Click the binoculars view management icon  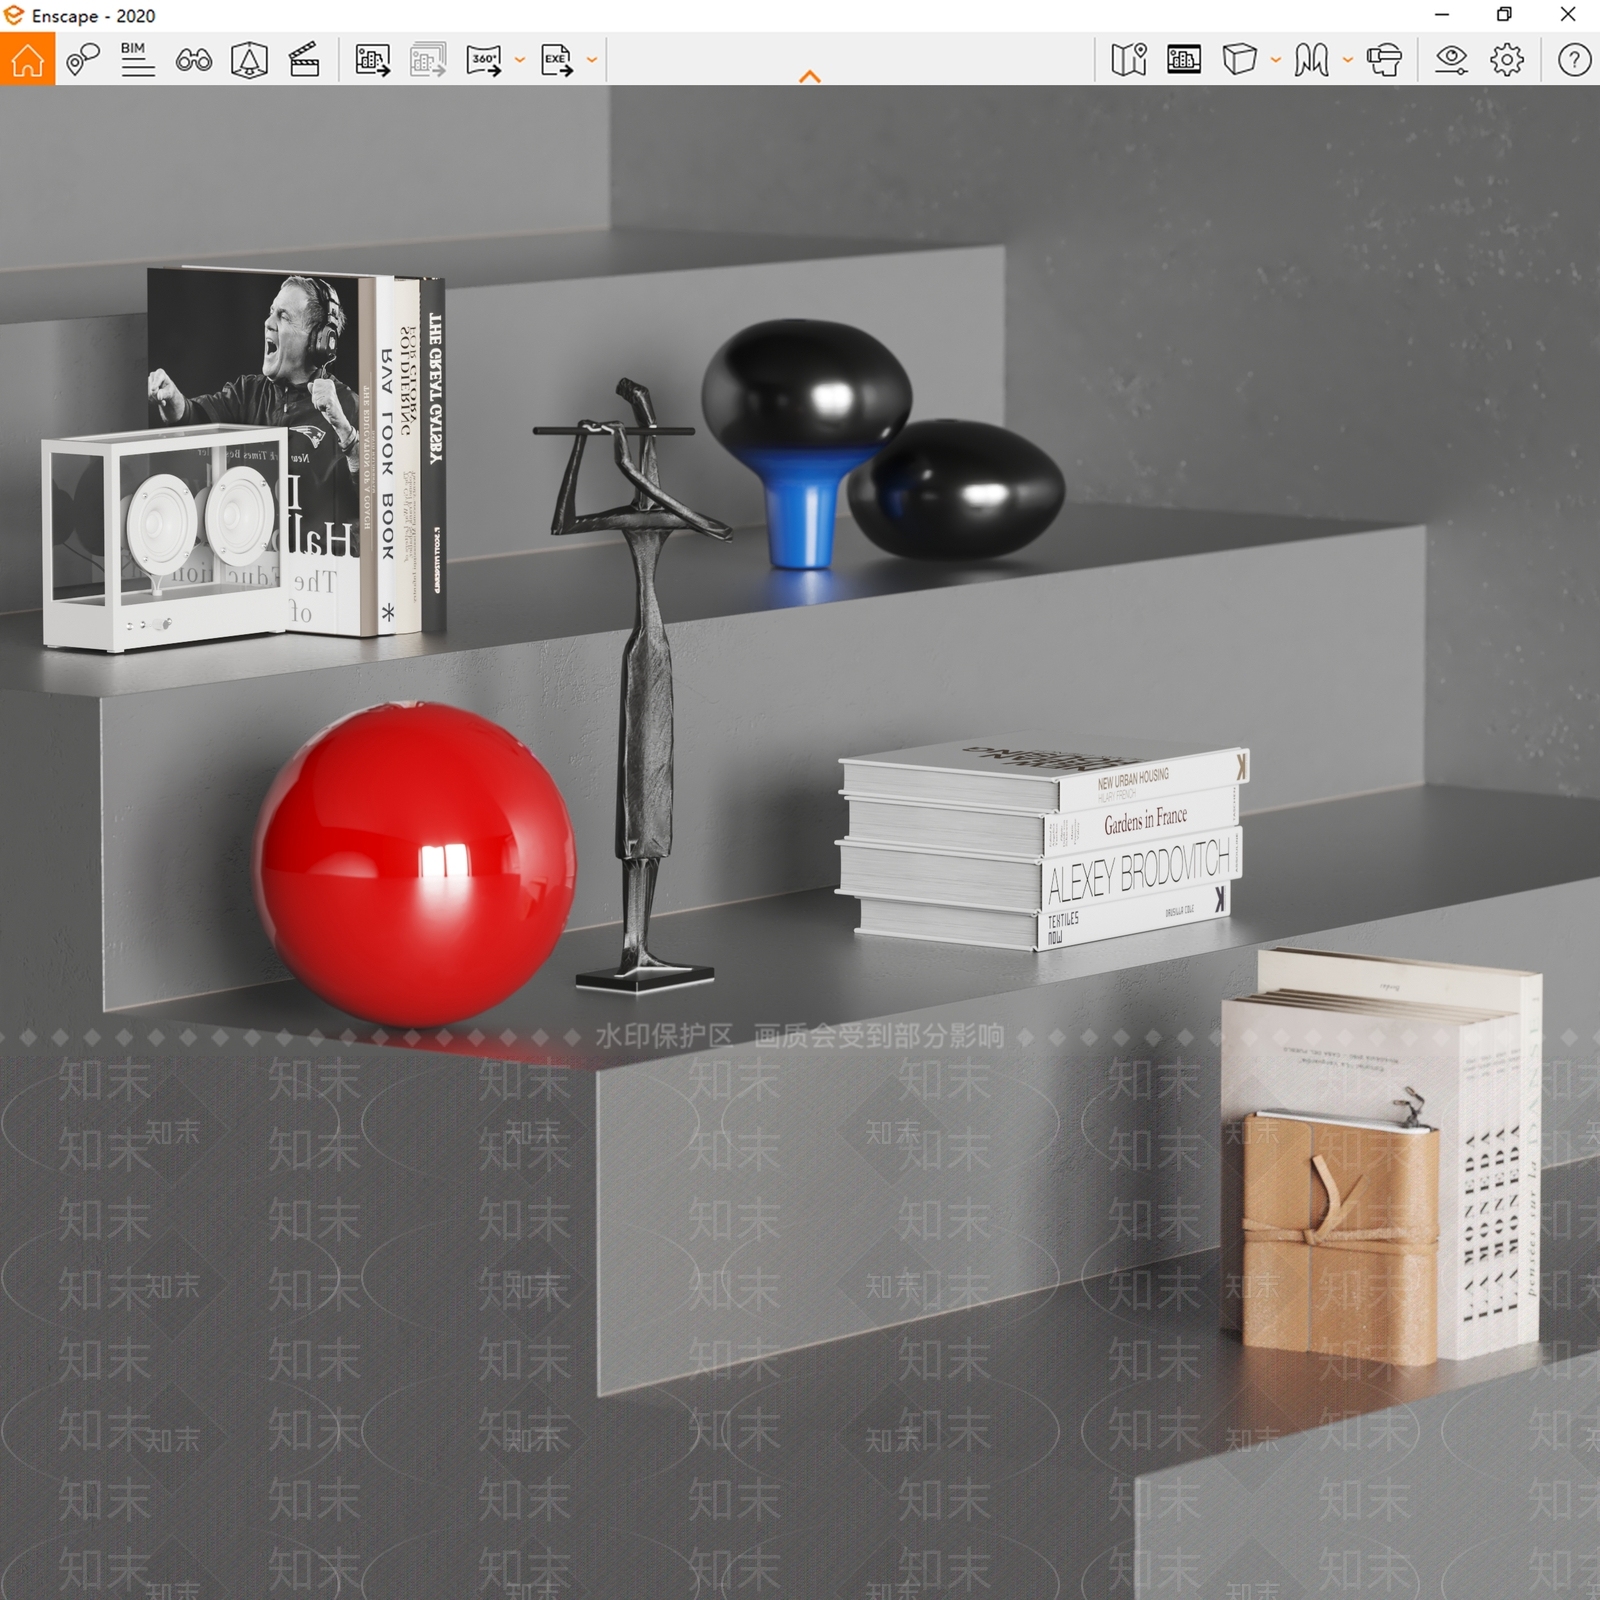point(193,61)
